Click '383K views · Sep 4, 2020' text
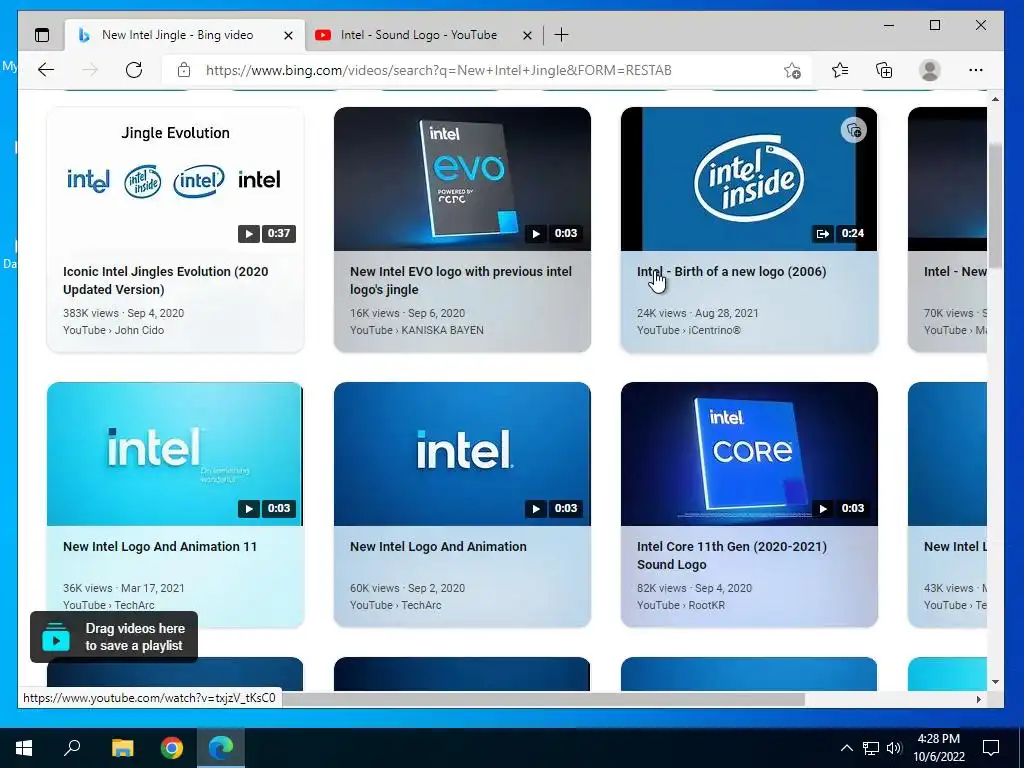The height and width of the screenshot is (768, 1024). 123,313
